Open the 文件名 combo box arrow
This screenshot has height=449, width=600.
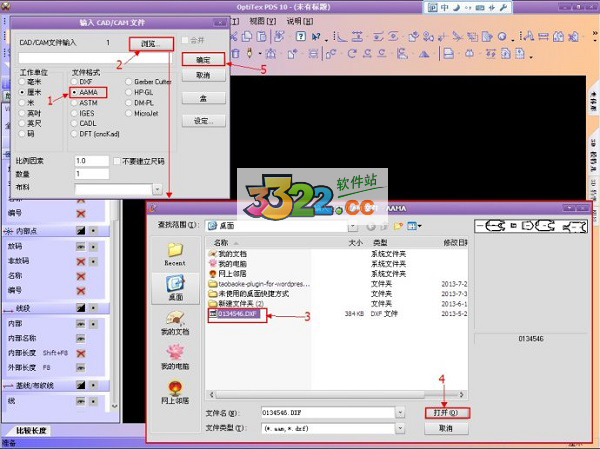[400, 413]
